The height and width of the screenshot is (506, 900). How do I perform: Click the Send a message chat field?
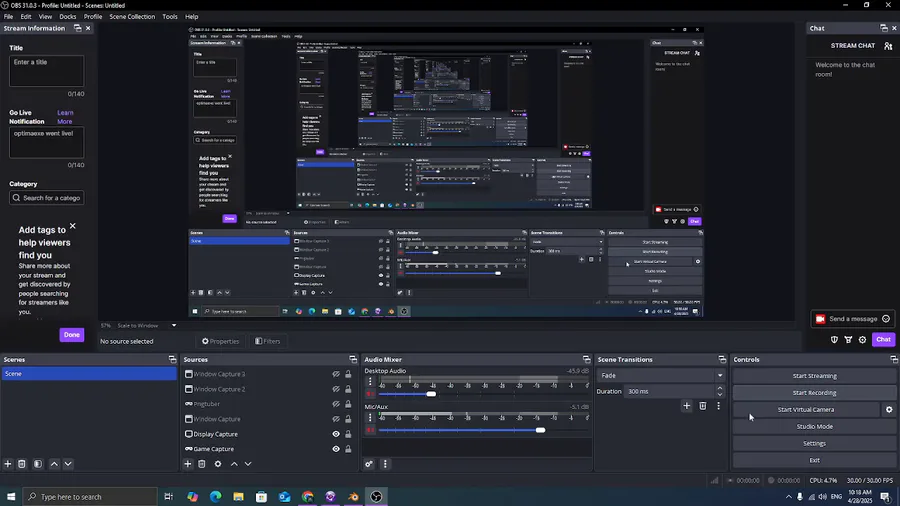(853, 319)
